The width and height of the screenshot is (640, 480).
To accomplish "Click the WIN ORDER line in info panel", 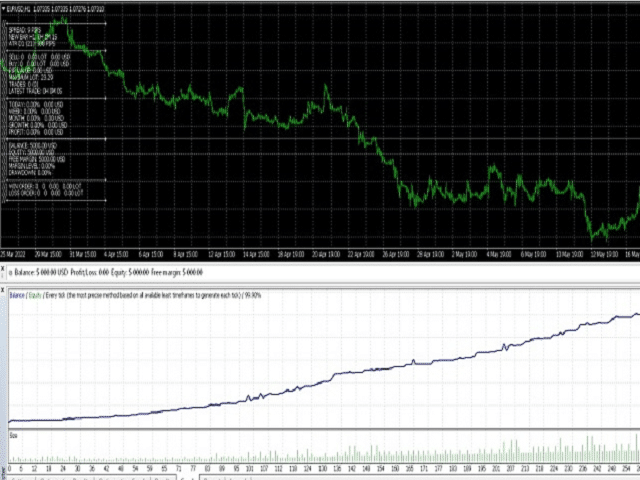I will pyautogui.click(x=45, y=186).
